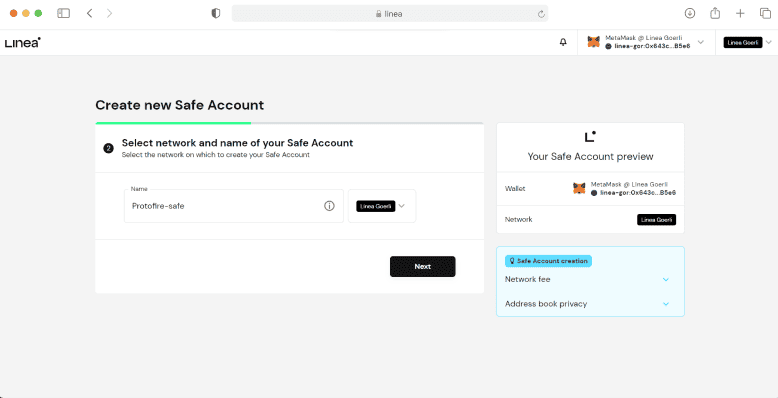
Task: Show the Safari tab overview
Action: coord(766,13)
